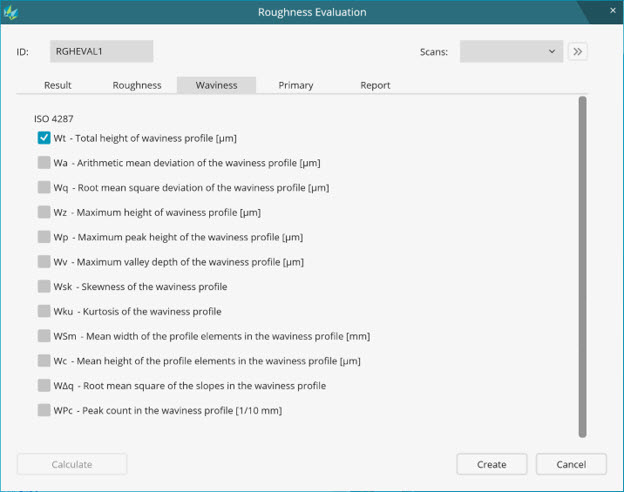Screen dimensions: 624x492
Task: Uncheck Wt total height of waviness profile
Action: [x=44, y=138]
